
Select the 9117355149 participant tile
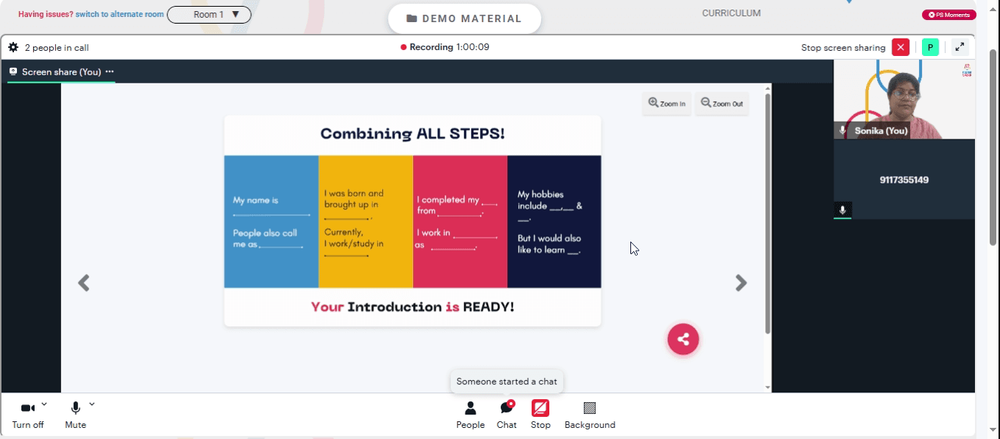click(x=904, y=180)
